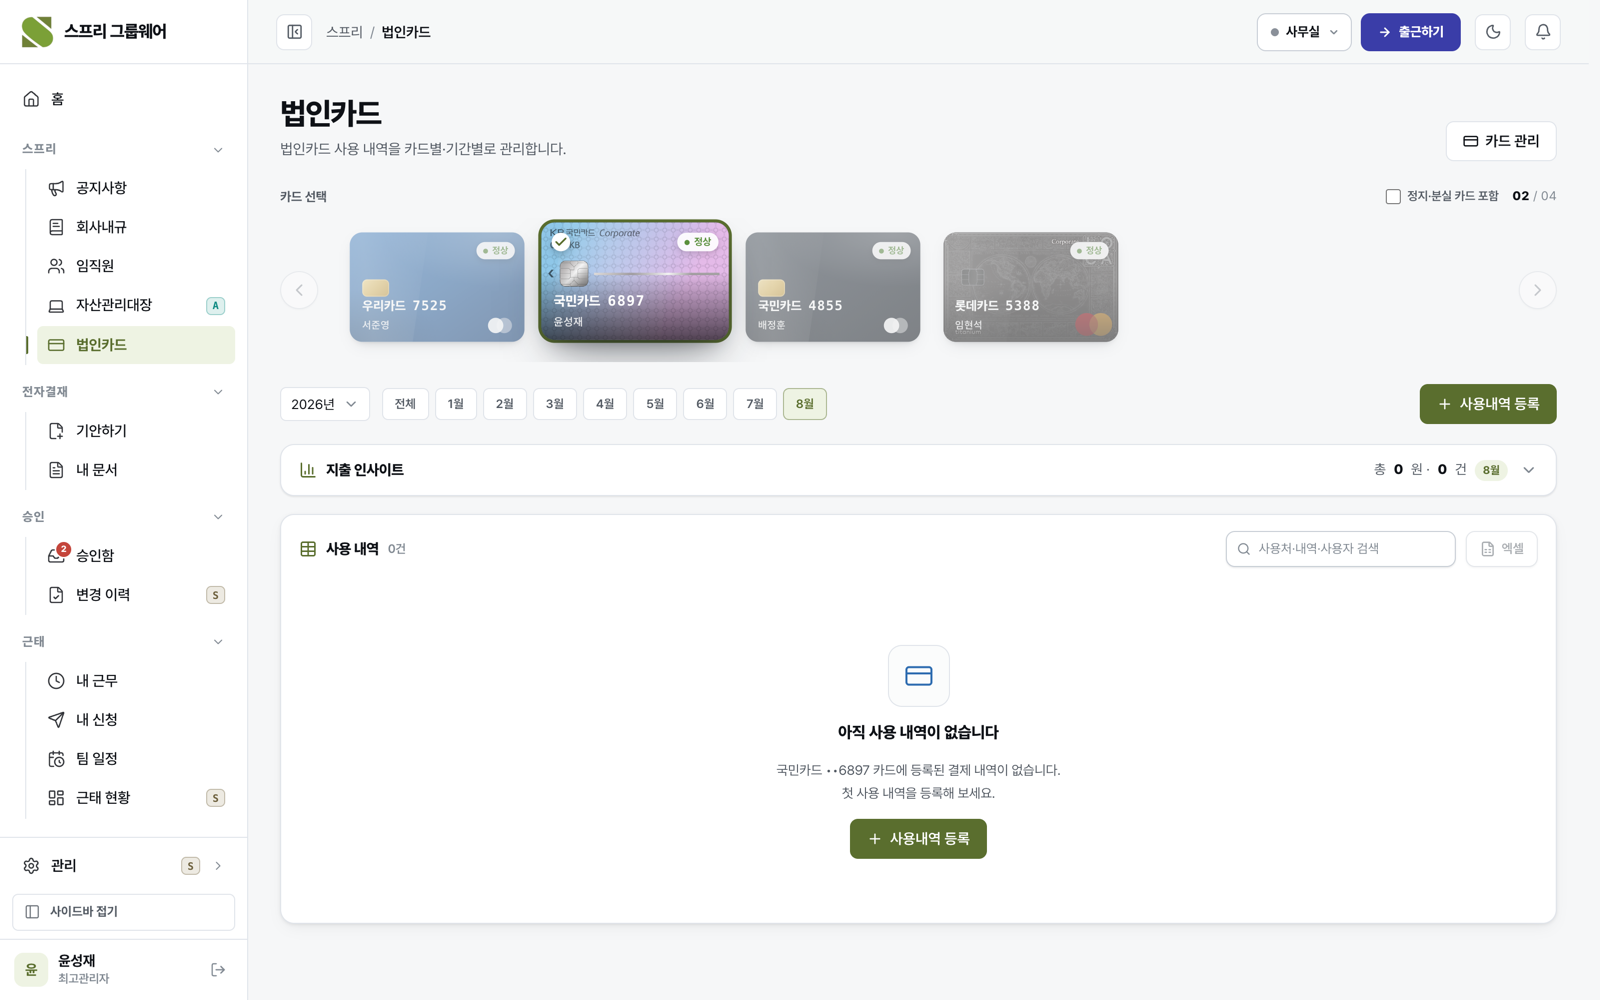
Task: Select the 전체 month filter
Action: (x=405, y=404)
